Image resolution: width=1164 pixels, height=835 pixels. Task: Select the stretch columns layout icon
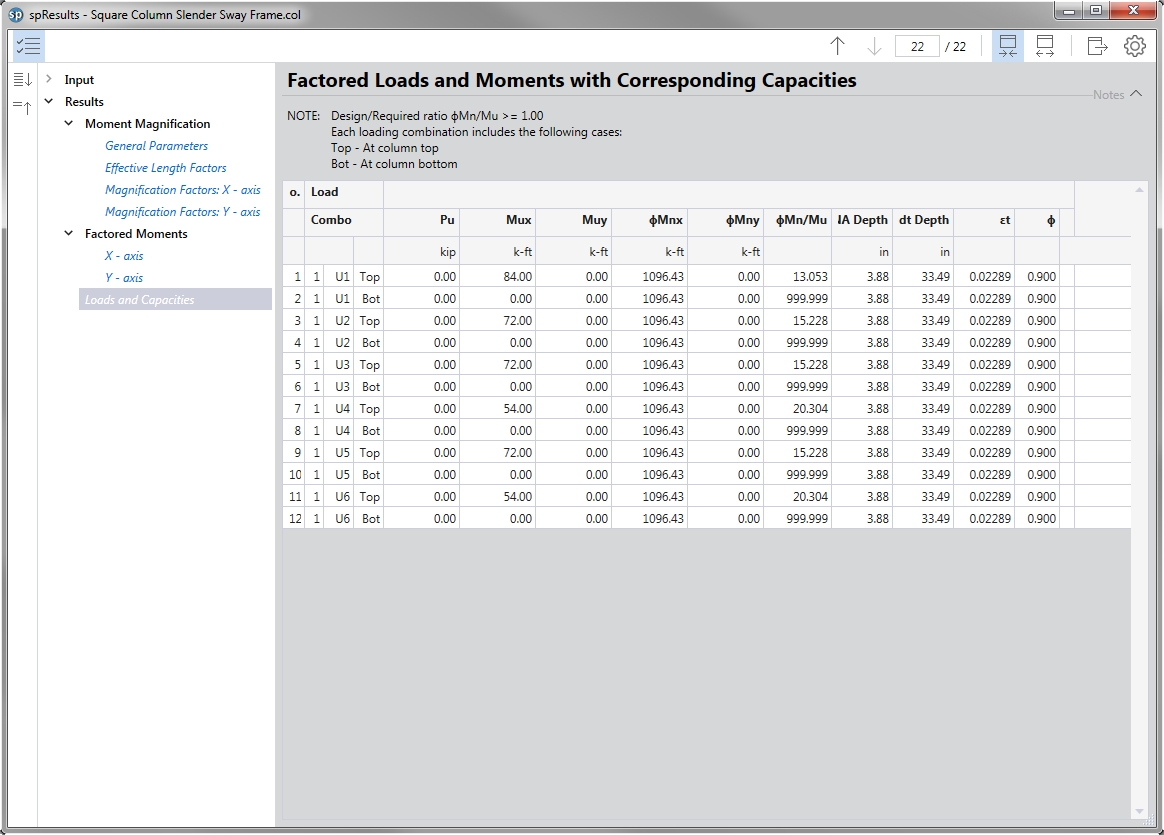[x=1045, y=46]
